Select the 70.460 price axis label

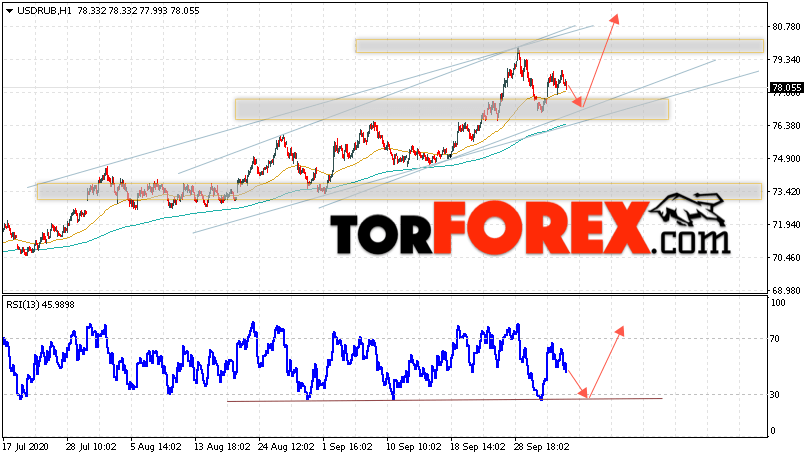click(x=786, y=258)
